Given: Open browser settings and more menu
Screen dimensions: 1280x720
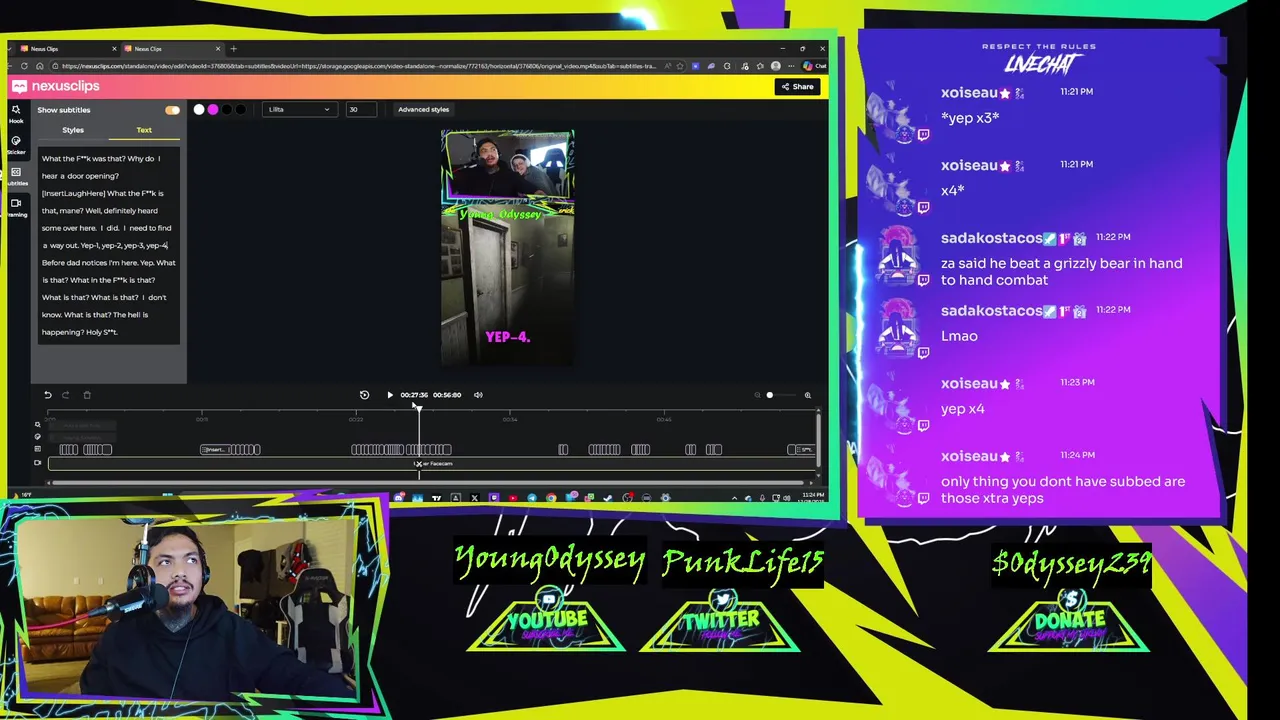Looking at the screenshot, I should point(791,66).
